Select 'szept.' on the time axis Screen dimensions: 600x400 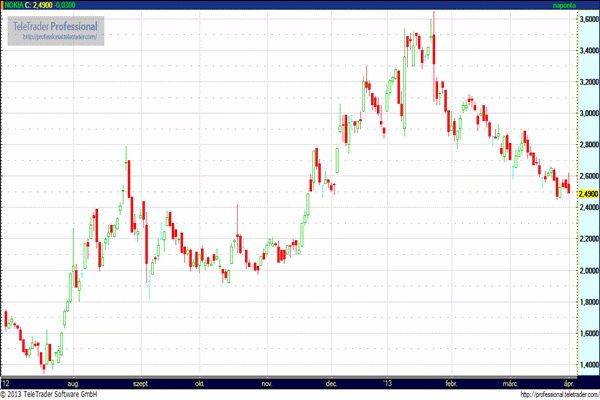pyautogui.click(x=141, y=383)
